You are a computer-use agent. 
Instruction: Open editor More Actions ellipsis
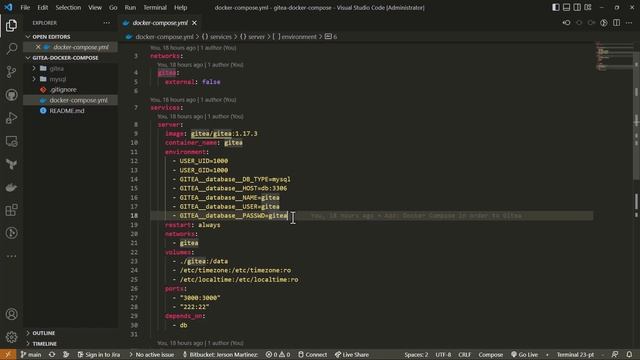click(x=629, y=23)
